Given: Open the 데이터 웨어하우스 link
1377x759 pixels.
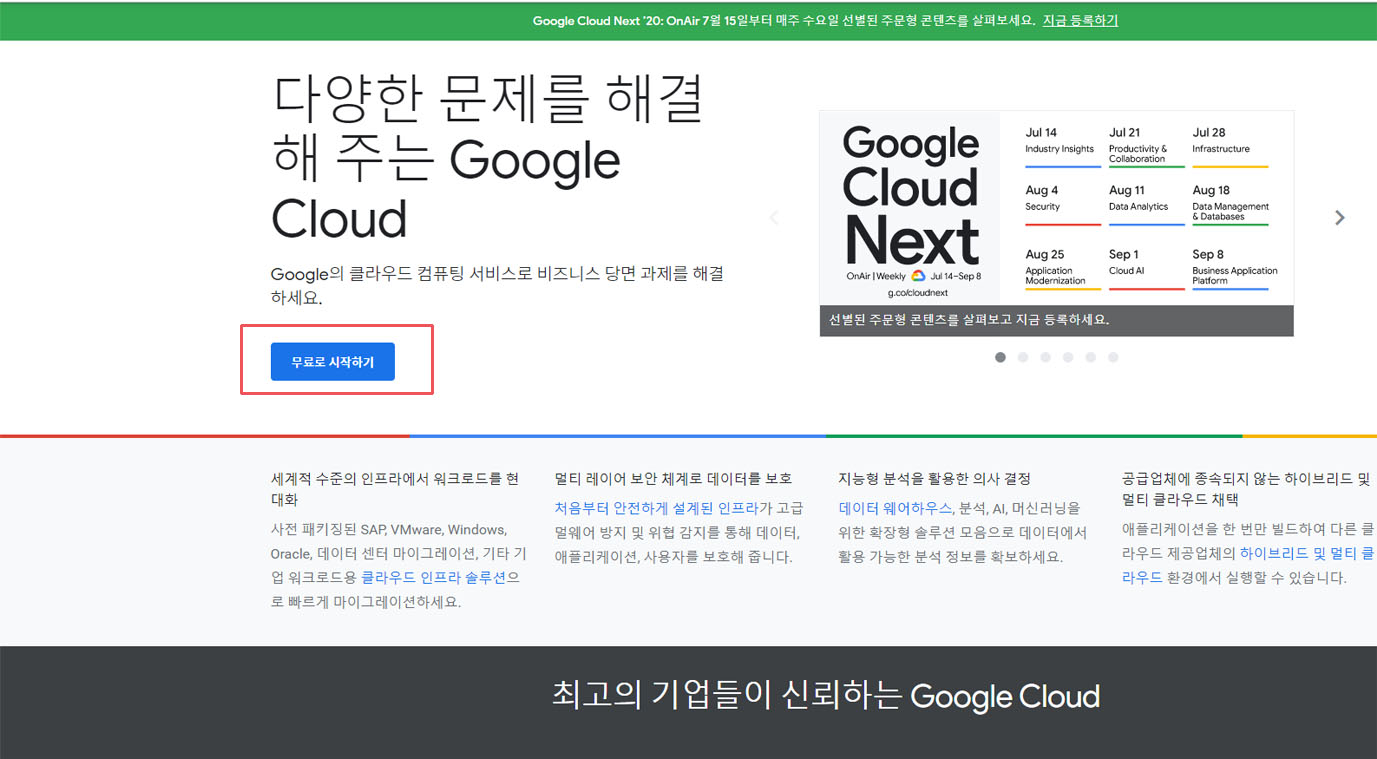Looking at the screenshot, I should 895,508.
